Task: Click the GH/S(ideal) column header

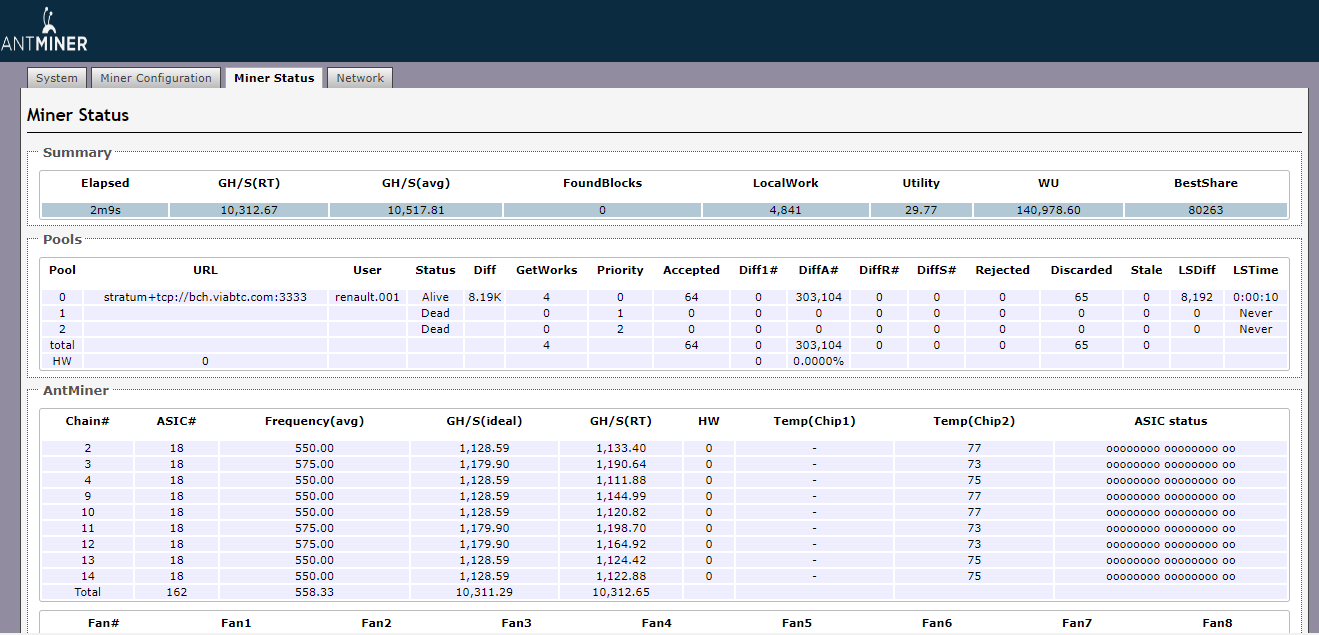Action: 484,421
